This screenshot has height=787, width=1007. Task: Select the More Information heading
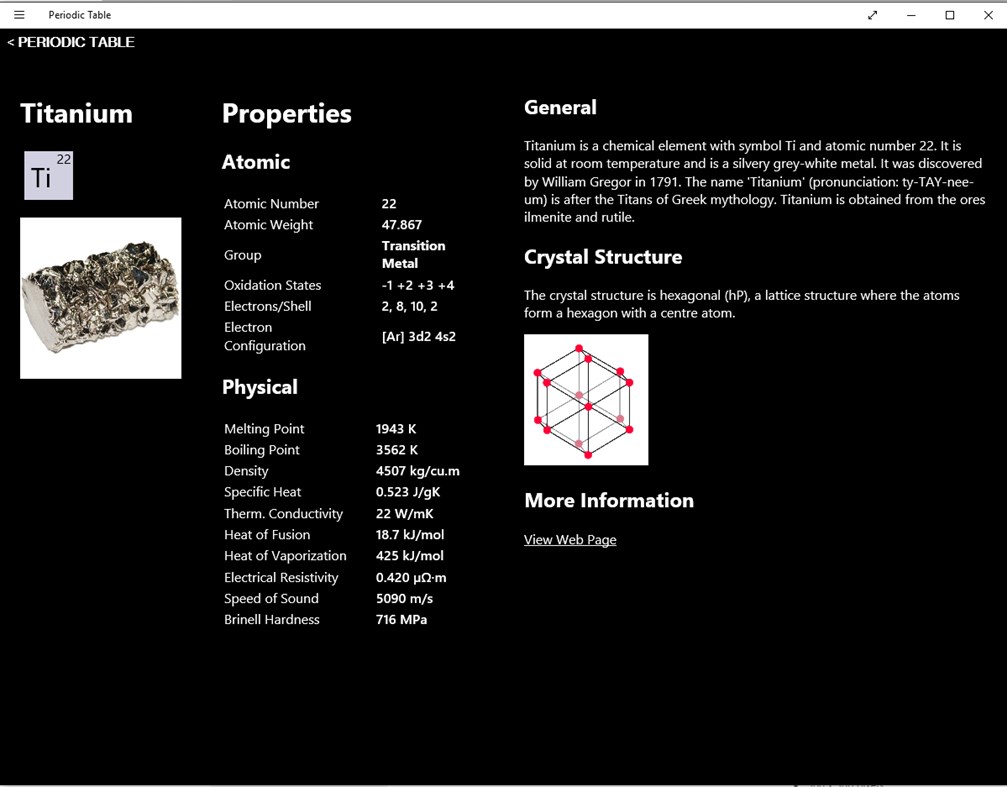(x=609, y=500)
